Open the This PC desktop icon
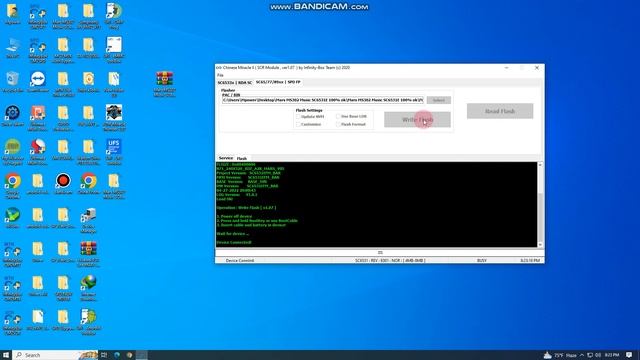 (x=13, y=48)
